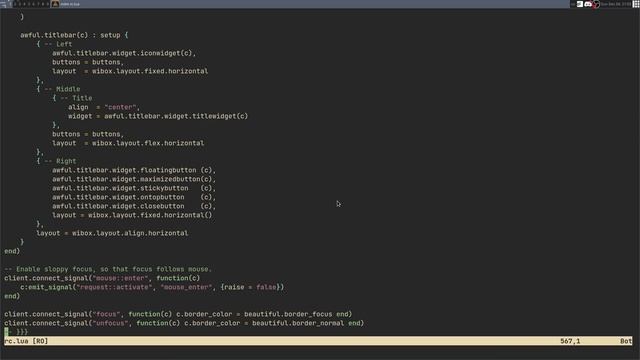Viewport: 640px width, 360px height.
Task: Click the 'closebutton (c),' line
Action: point(133,206)
